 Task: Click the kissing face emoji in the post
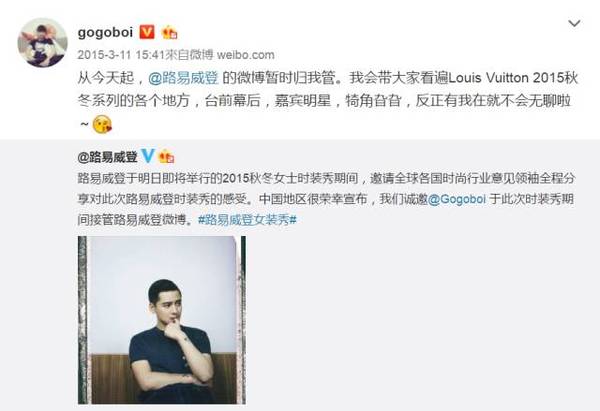coord(102,124)
